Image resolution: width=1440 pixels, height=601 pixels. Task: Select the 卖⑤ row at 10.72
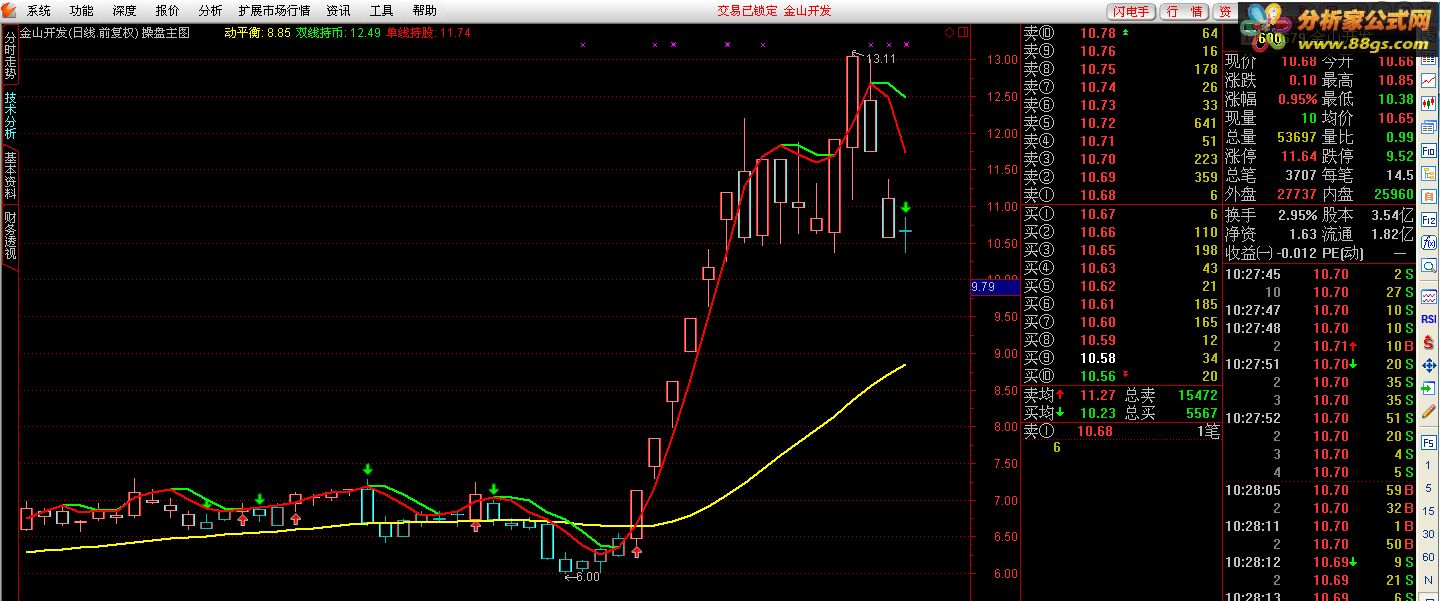pyautogui.click(x=1121, y=123)
